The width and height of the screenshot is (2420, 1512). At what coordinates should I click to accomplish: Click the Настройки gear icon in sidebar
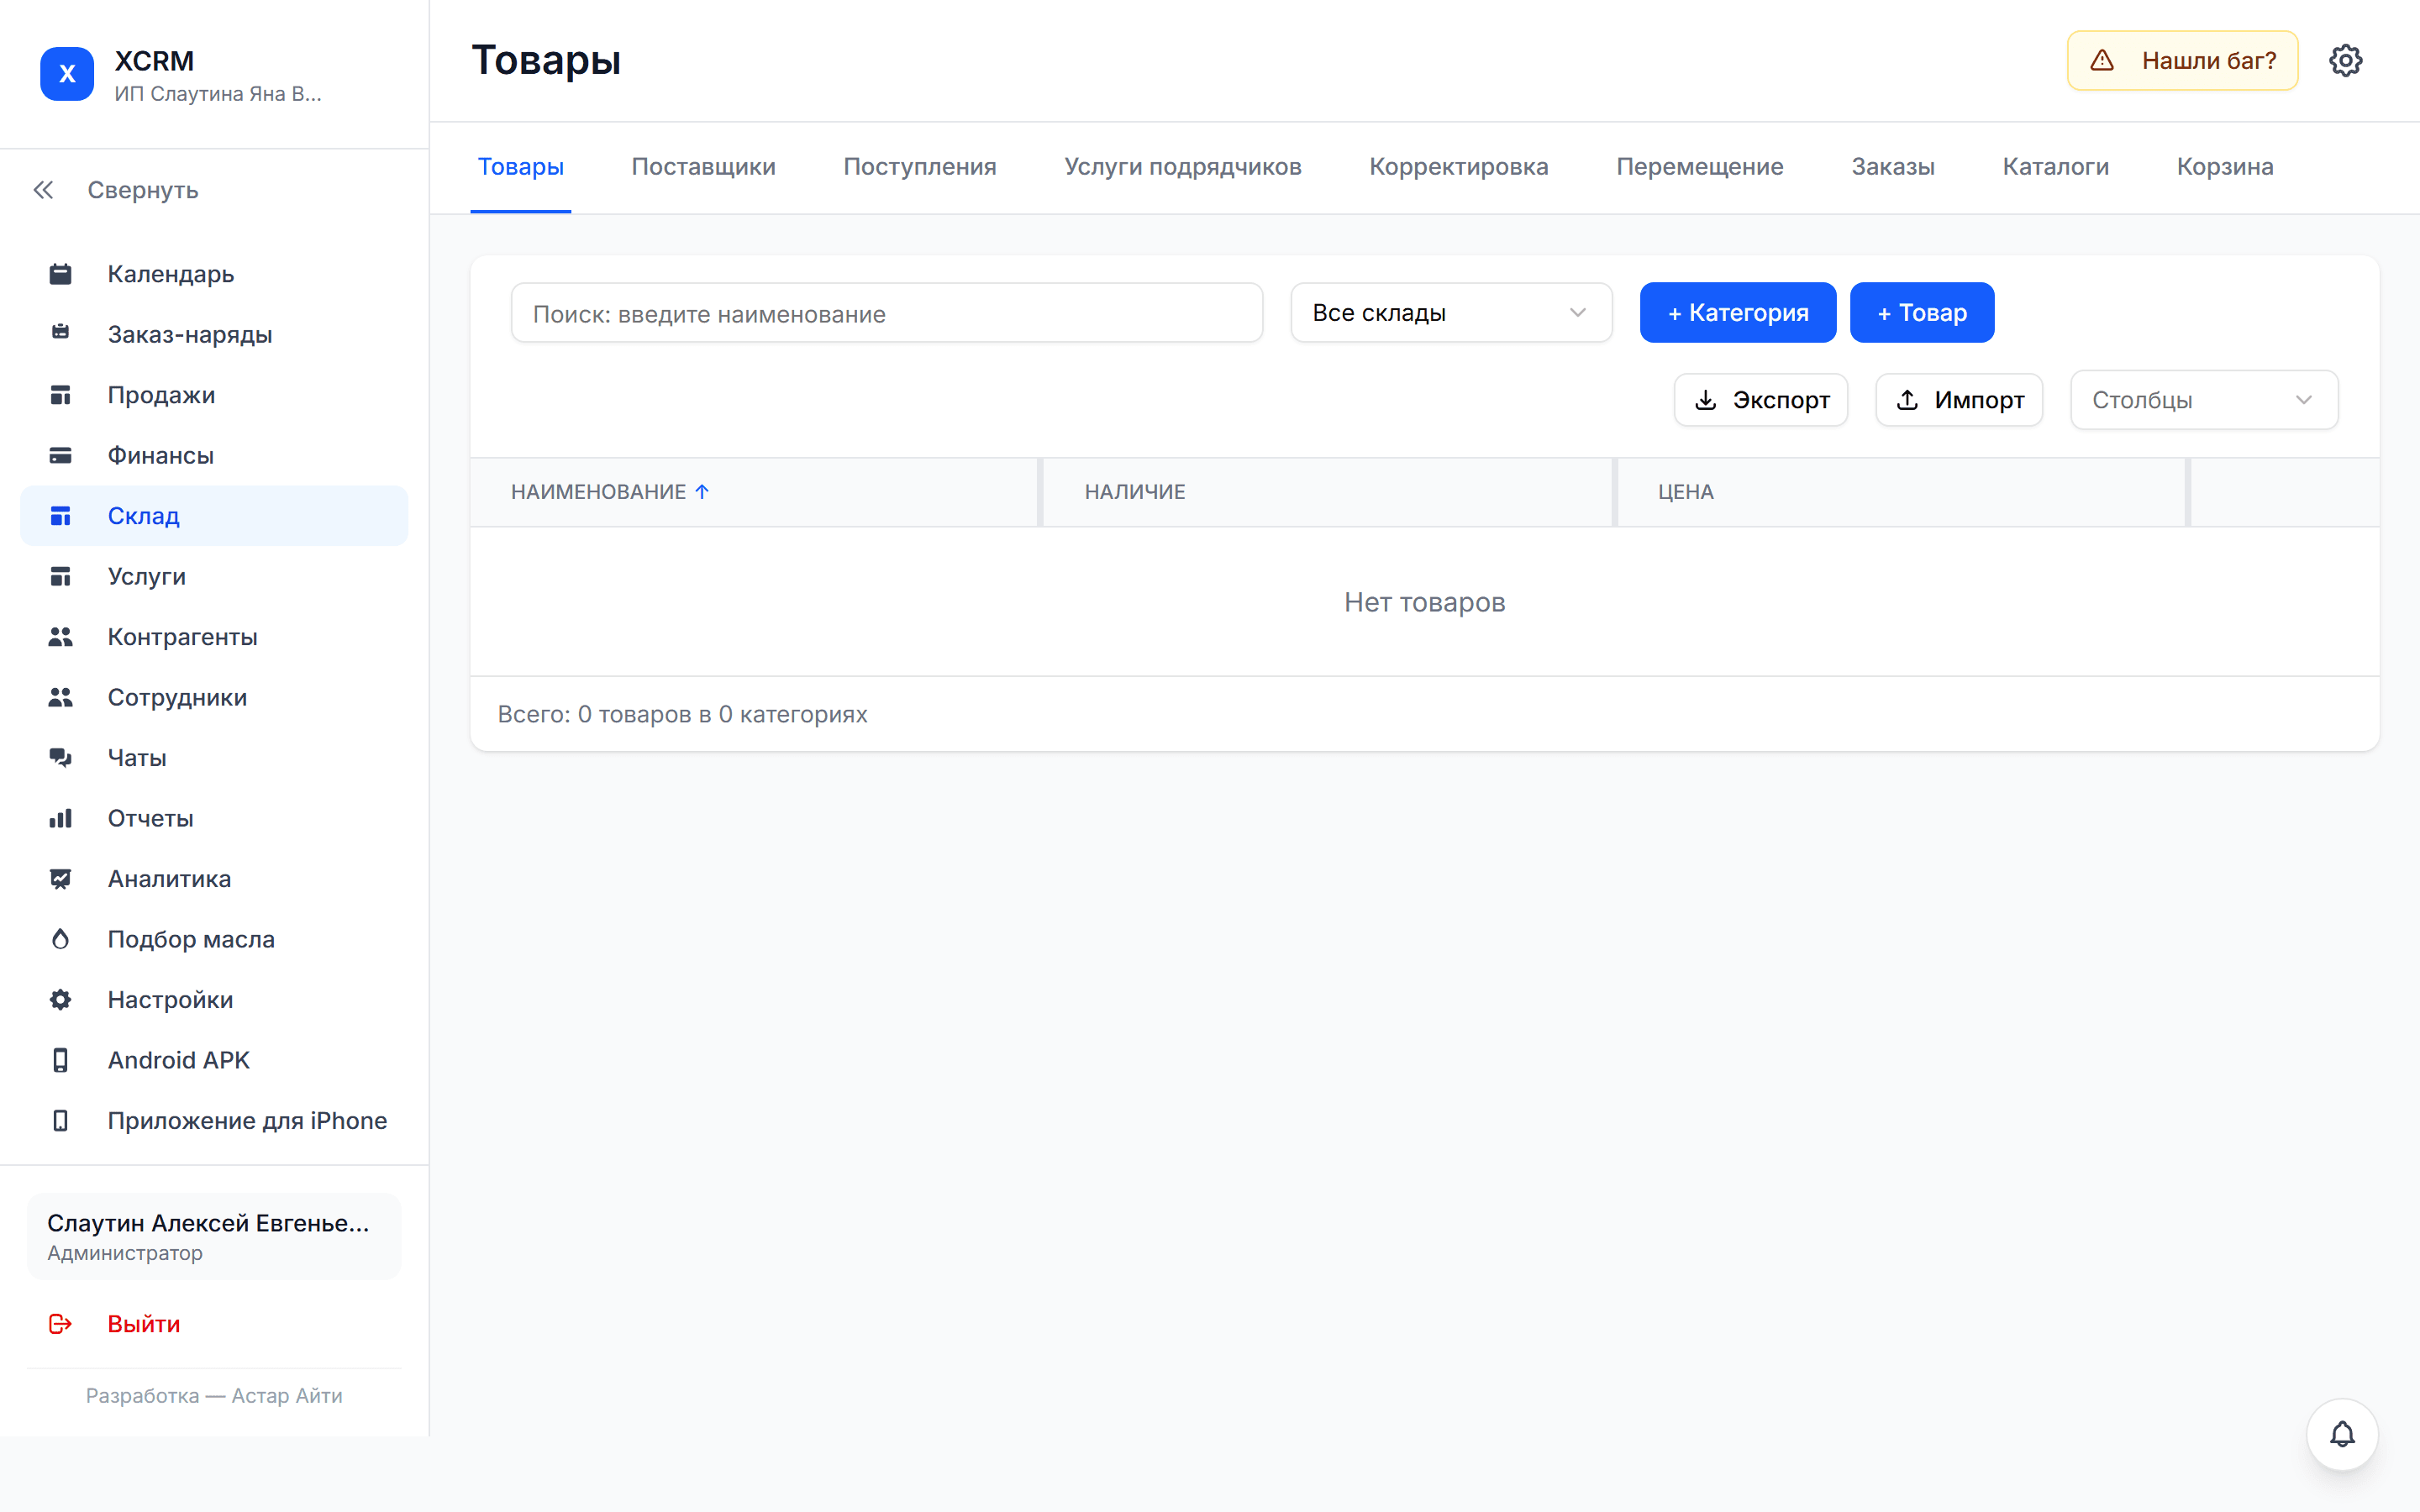pyautogui.click(x=60, y=1000)
